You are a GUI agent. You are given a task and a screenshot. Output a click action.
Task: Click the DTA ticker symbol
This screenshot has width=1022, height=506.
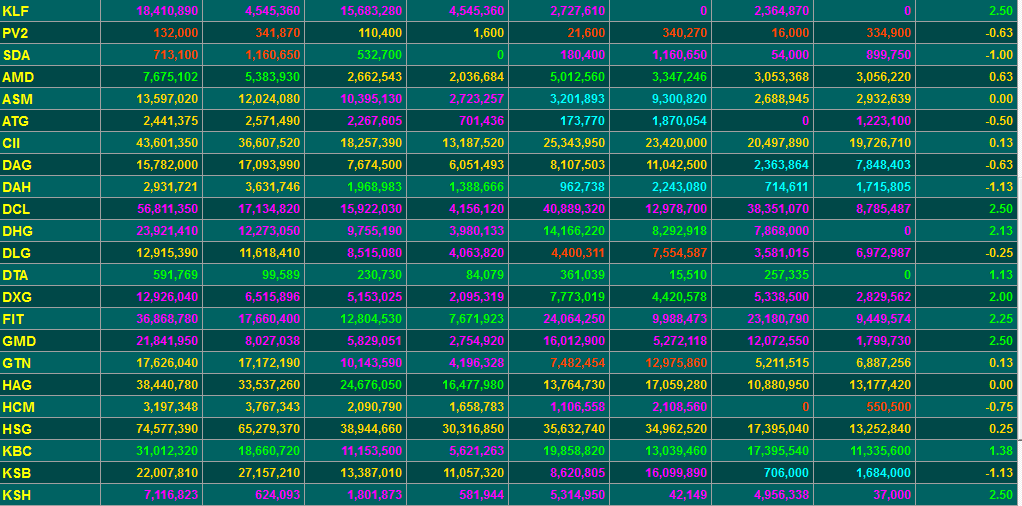click(x=16, y=276)
